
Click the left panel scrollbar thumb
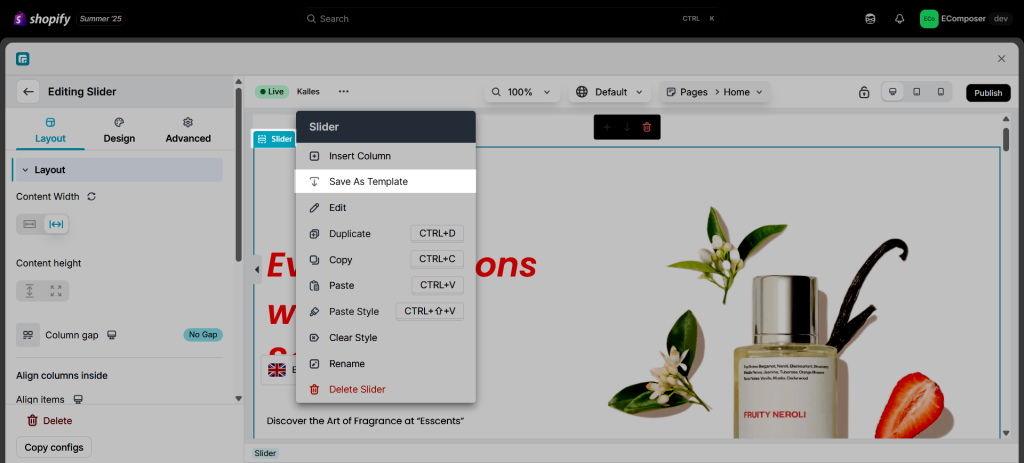[x=238, y=175]
